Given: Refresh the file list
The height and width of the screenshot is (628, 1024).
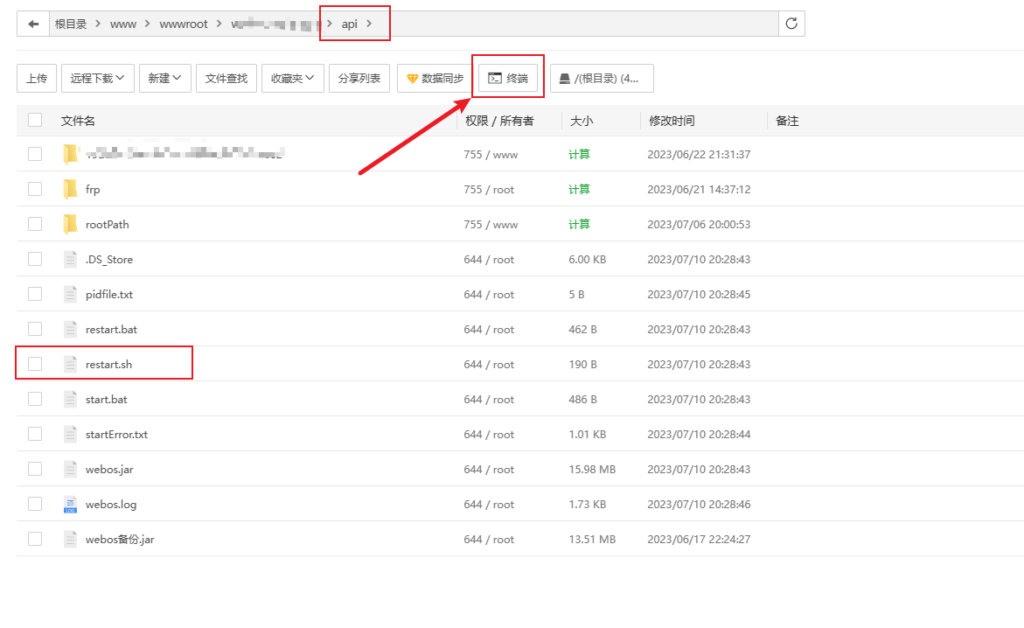Looking at the screenshot, I should (791, 22).
